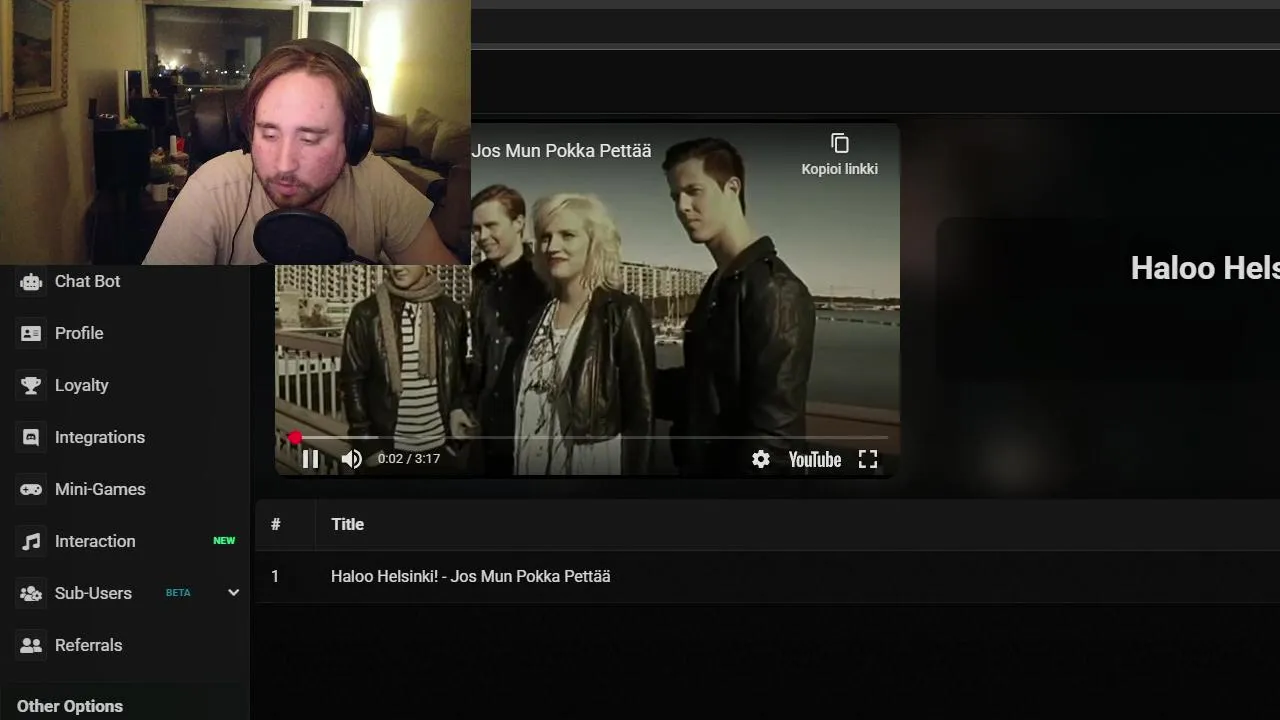Open the video on YouTube via the logo
Viewport: 1280px width, 720px height.
(x=815, y=459)
